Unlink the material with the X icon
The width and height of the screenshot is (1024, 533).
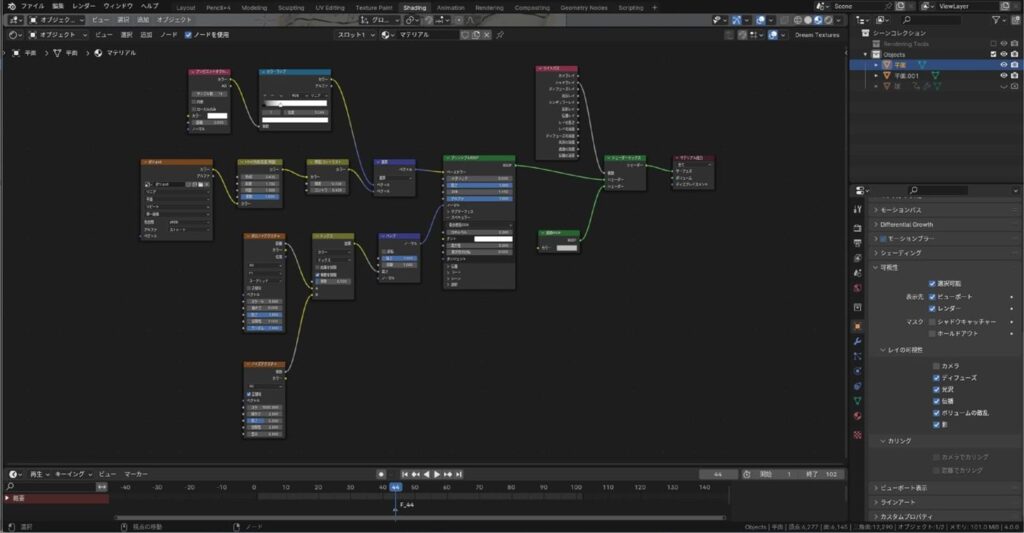[487, 35]
